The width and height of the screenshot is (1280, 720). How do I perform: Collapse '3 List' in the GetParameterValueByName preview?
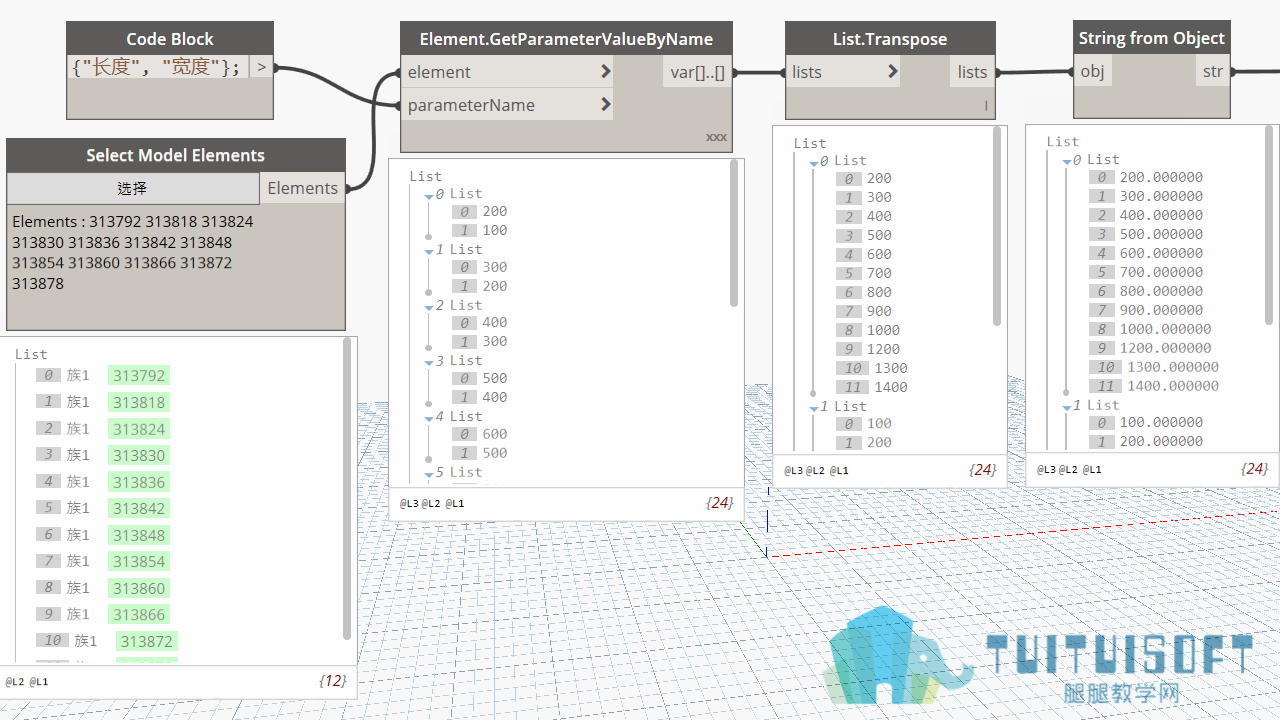click(x=430, y=362)
